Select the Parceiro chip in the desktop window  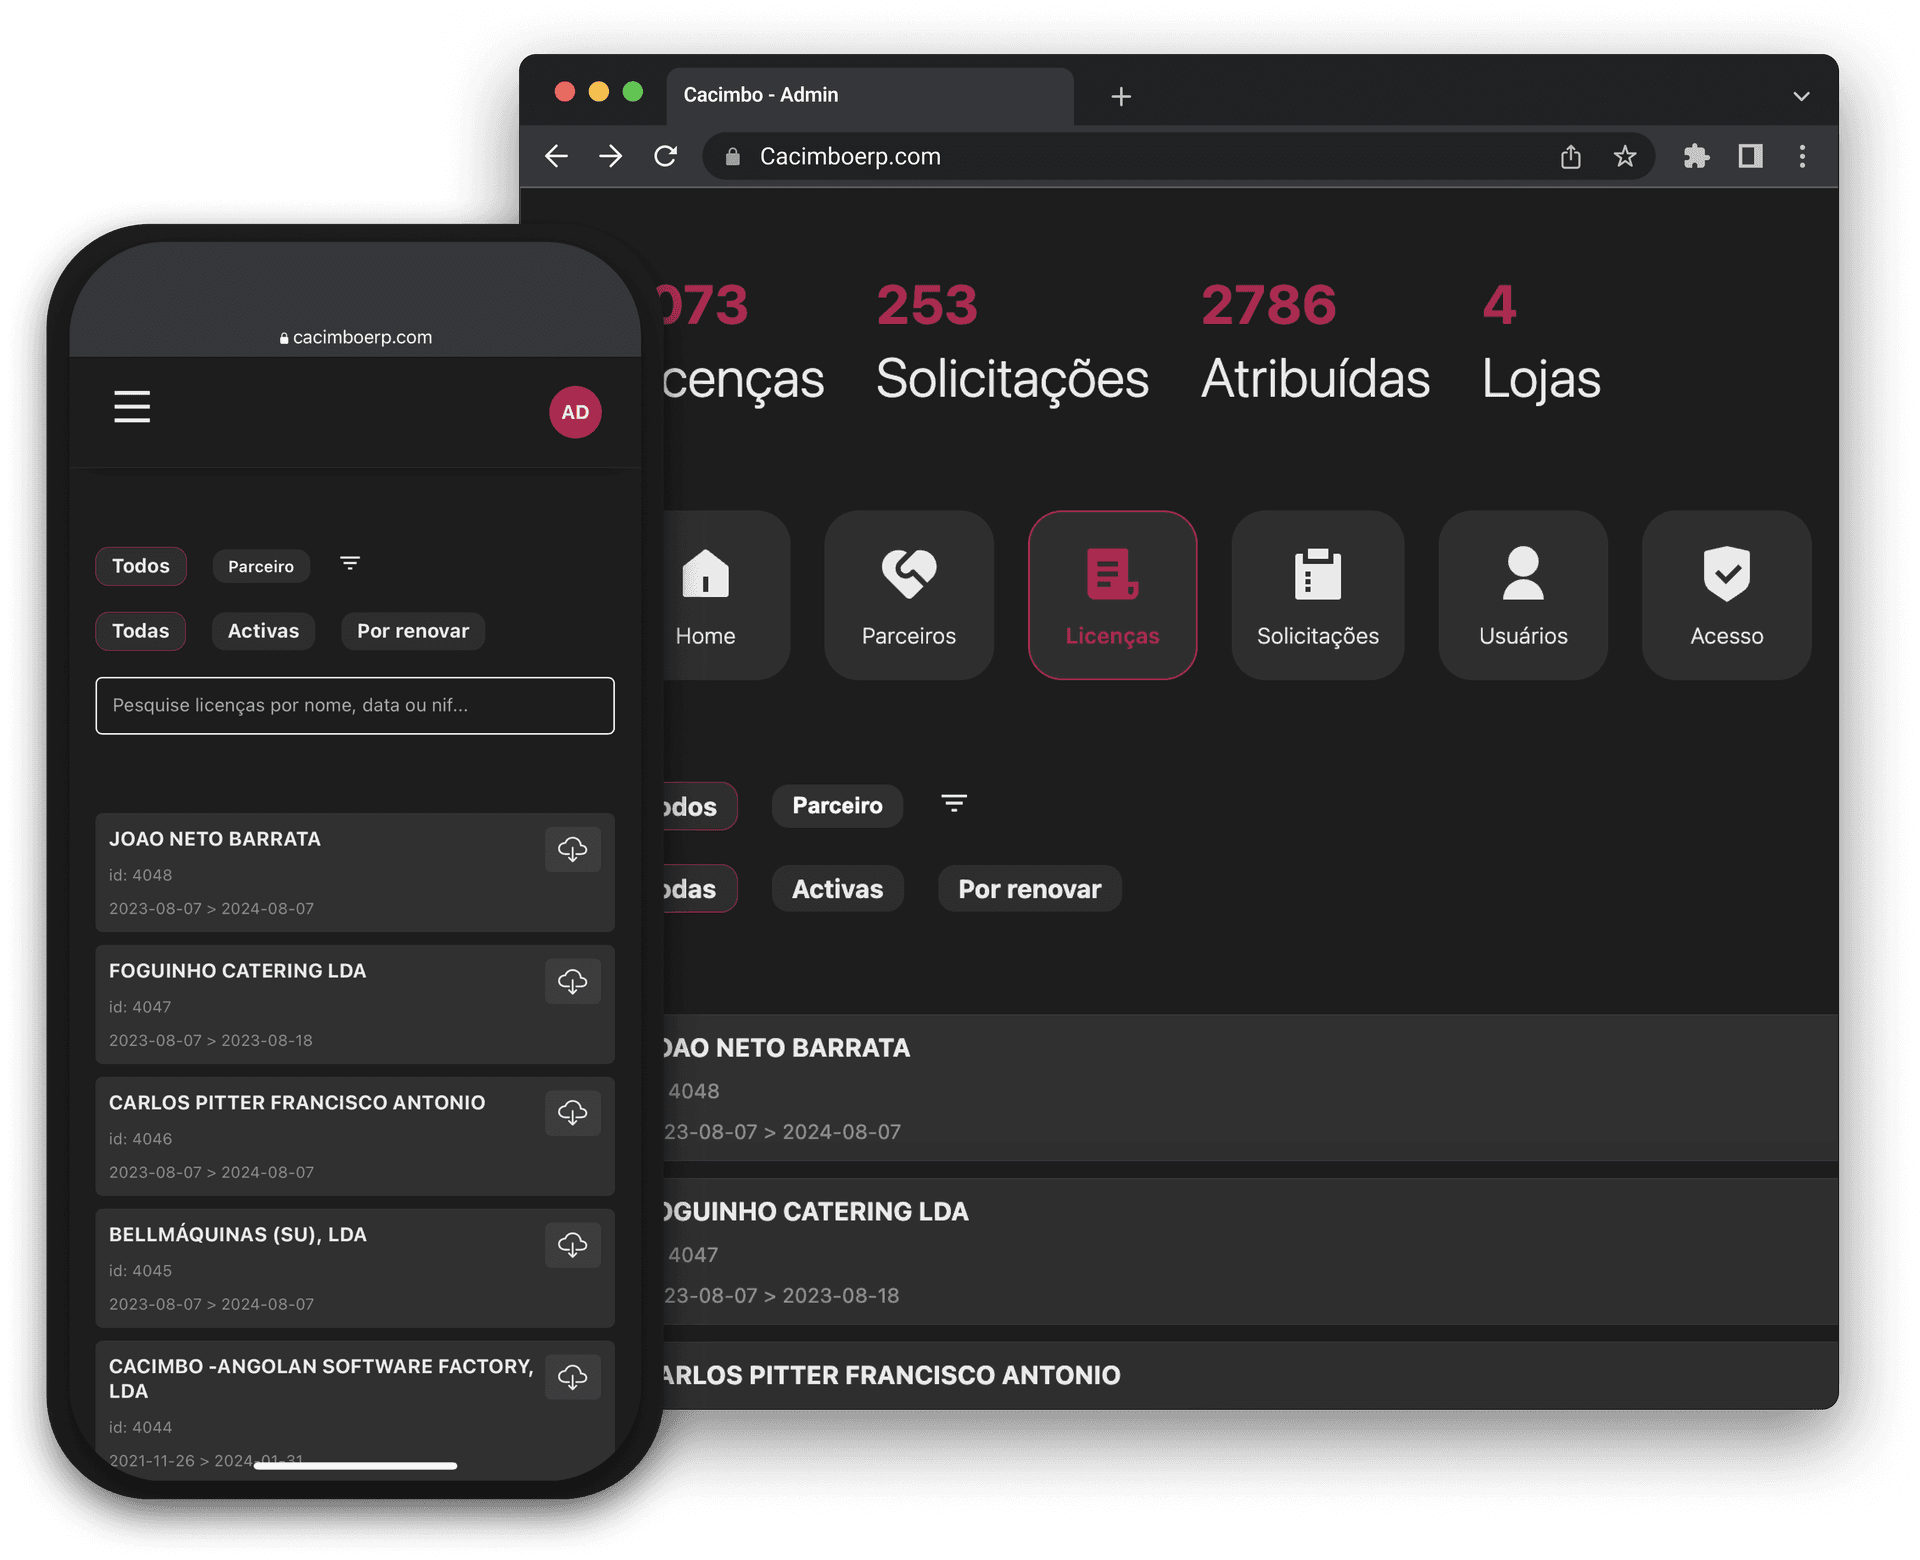pyautogui.click(x=837, y=806)
